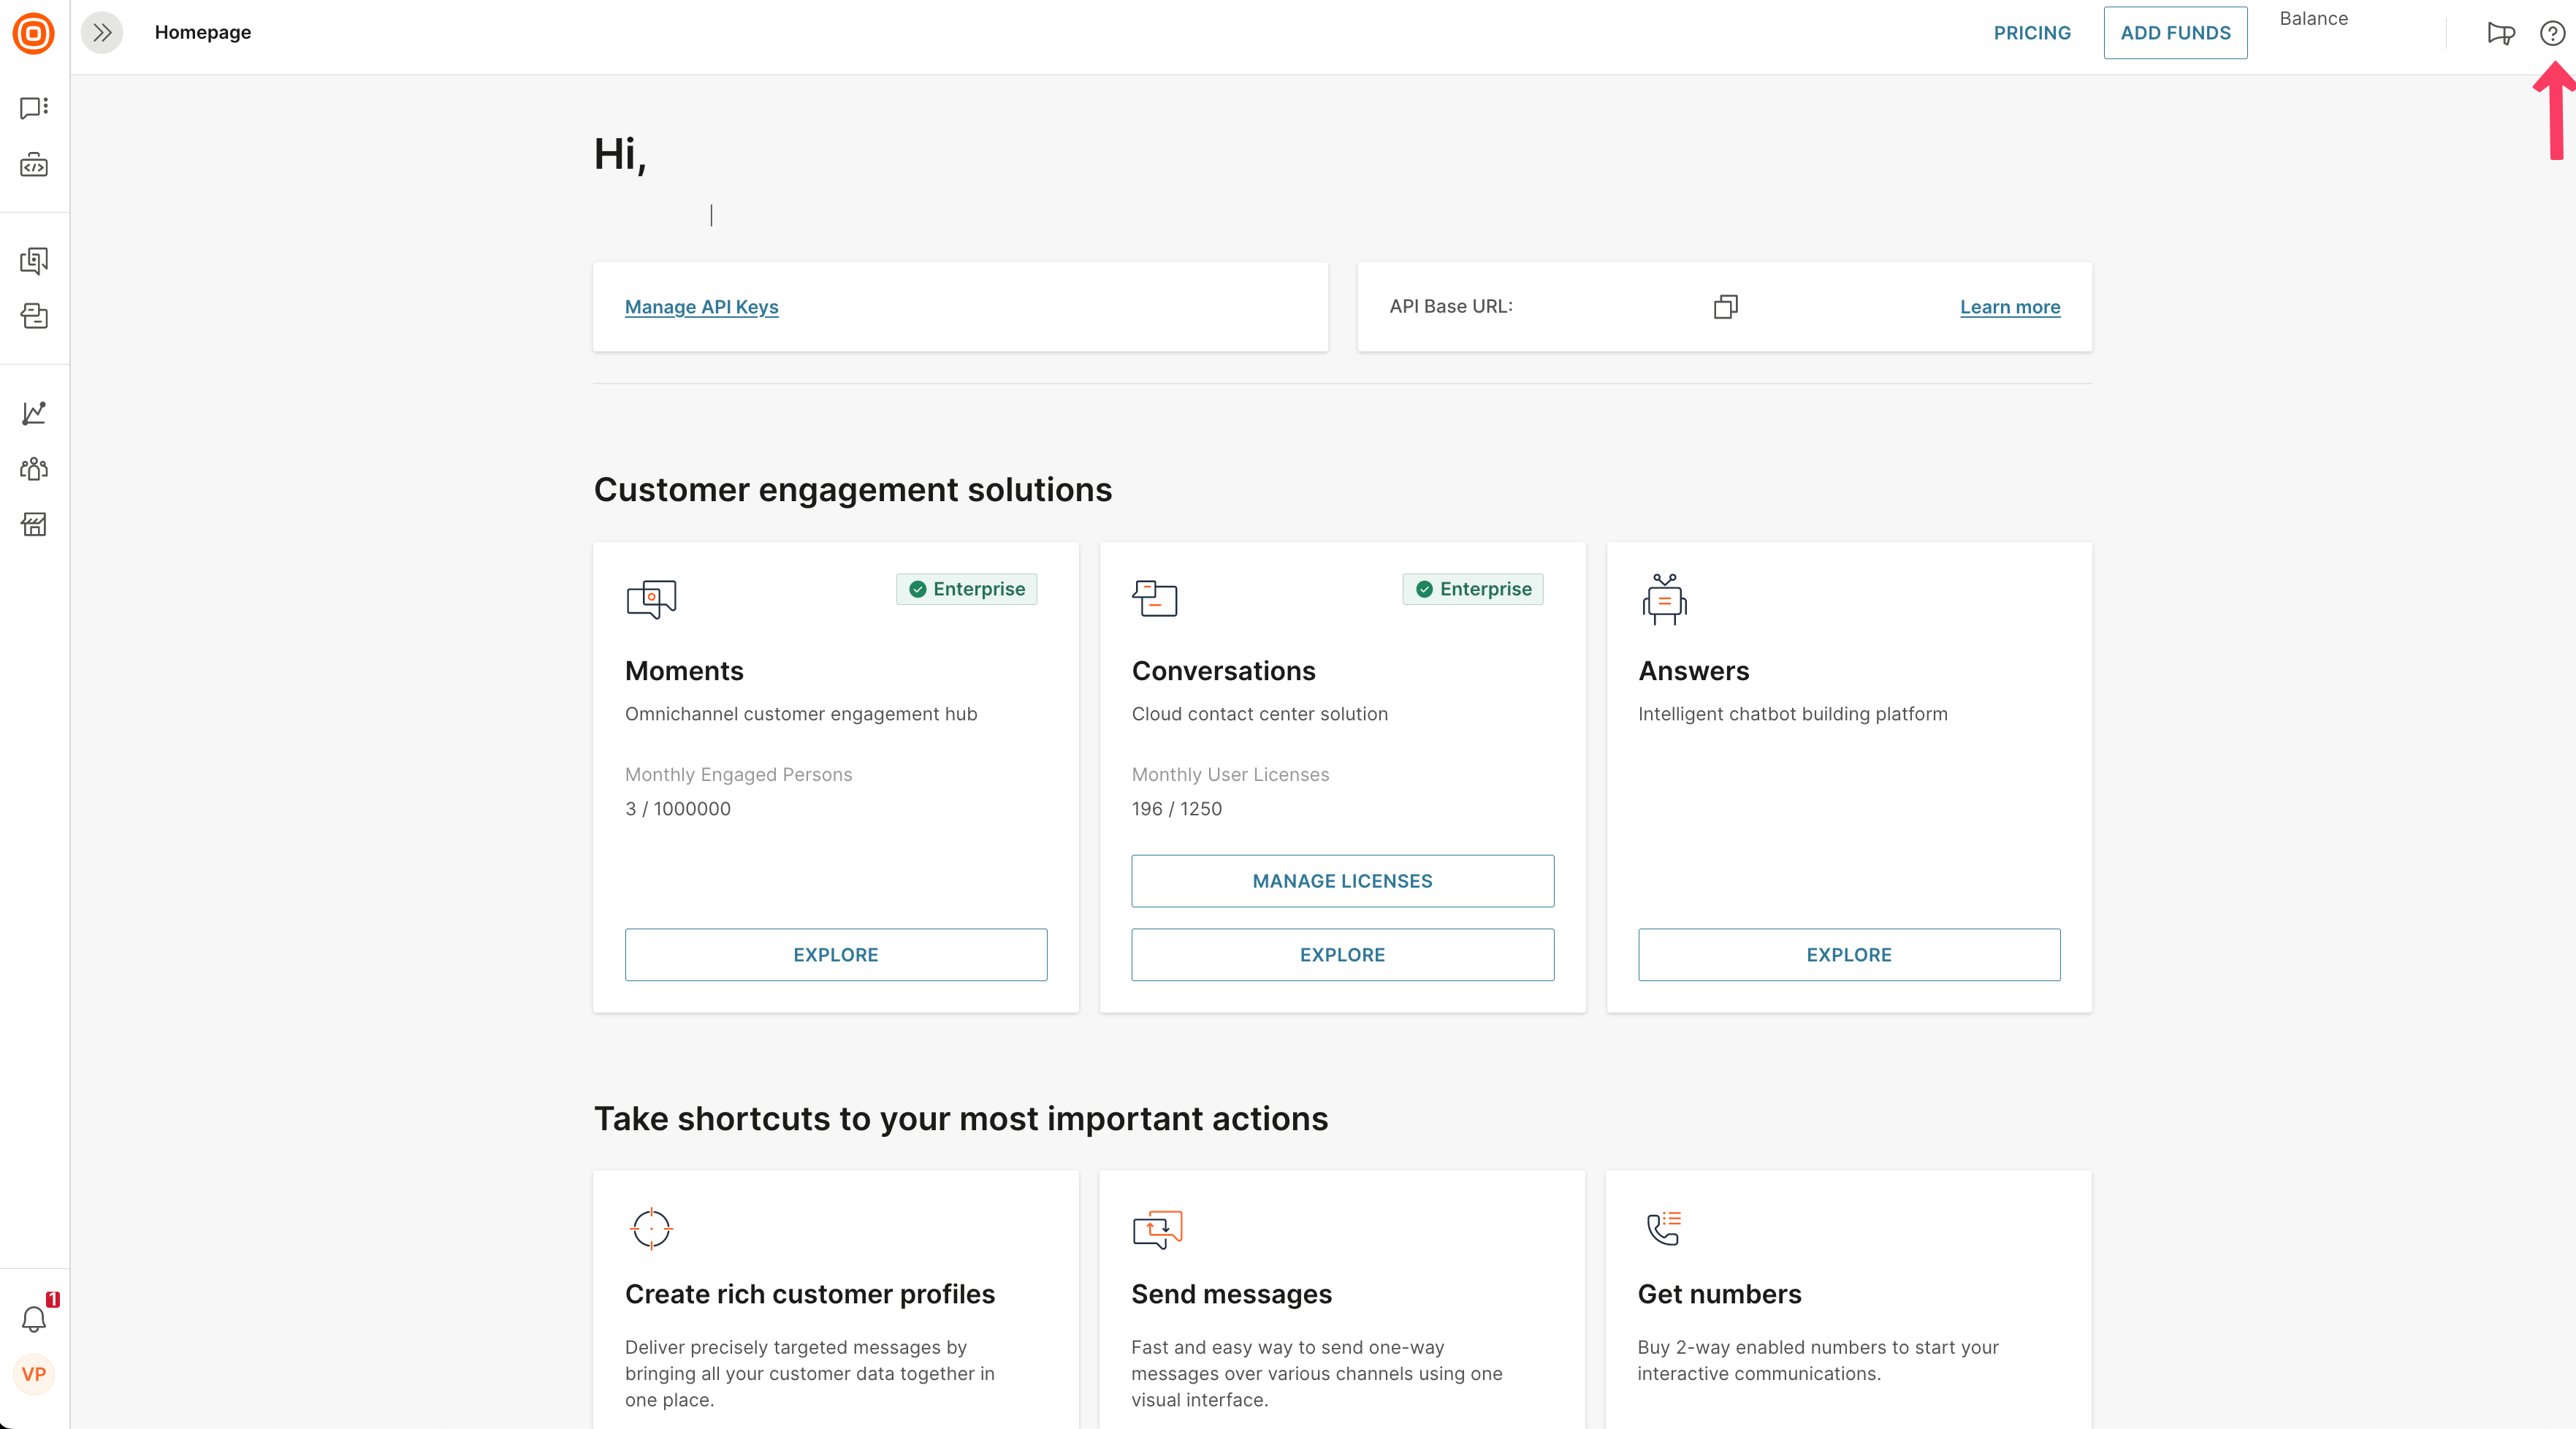Click Learn more about the API URL
This screenshot has height=1429, width=2576.
[x=2009, y=307]
